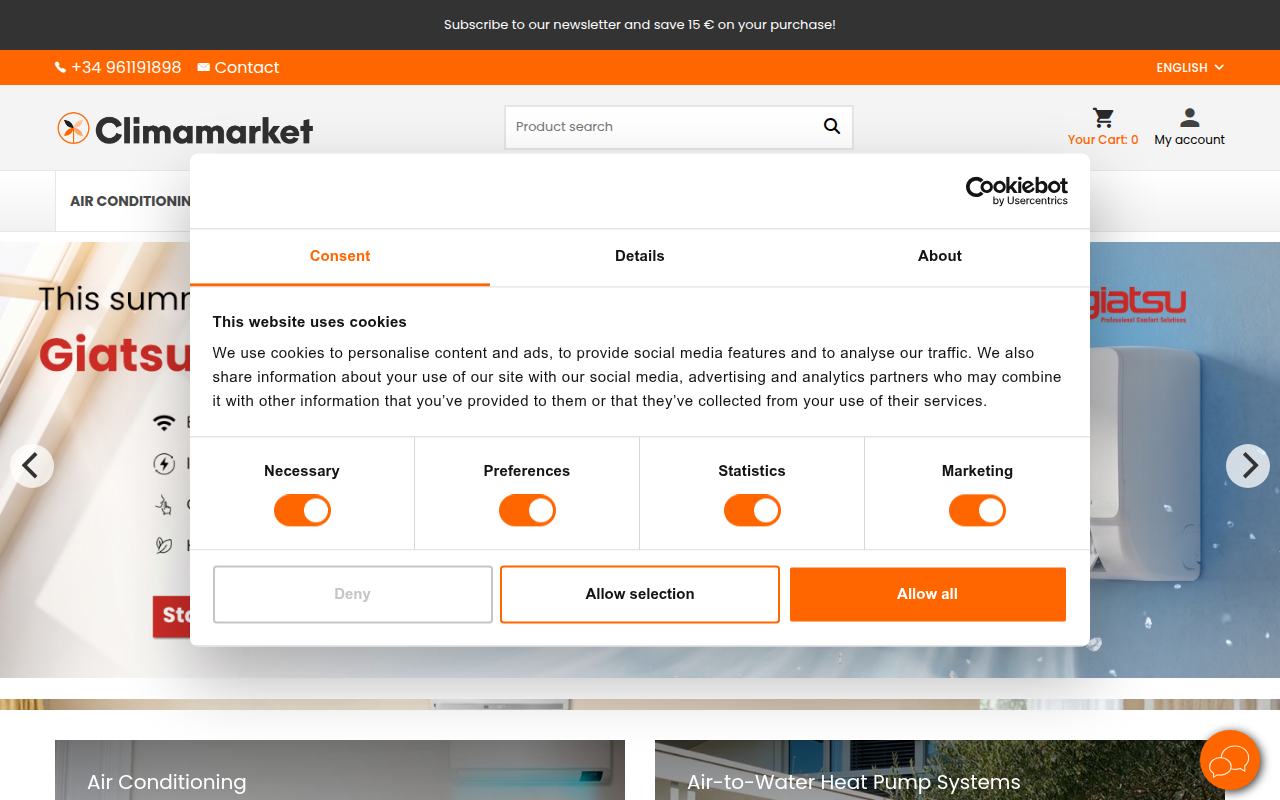Open the Contact link
Viewport: 1280px width, 800px height.
click(247, 68)
